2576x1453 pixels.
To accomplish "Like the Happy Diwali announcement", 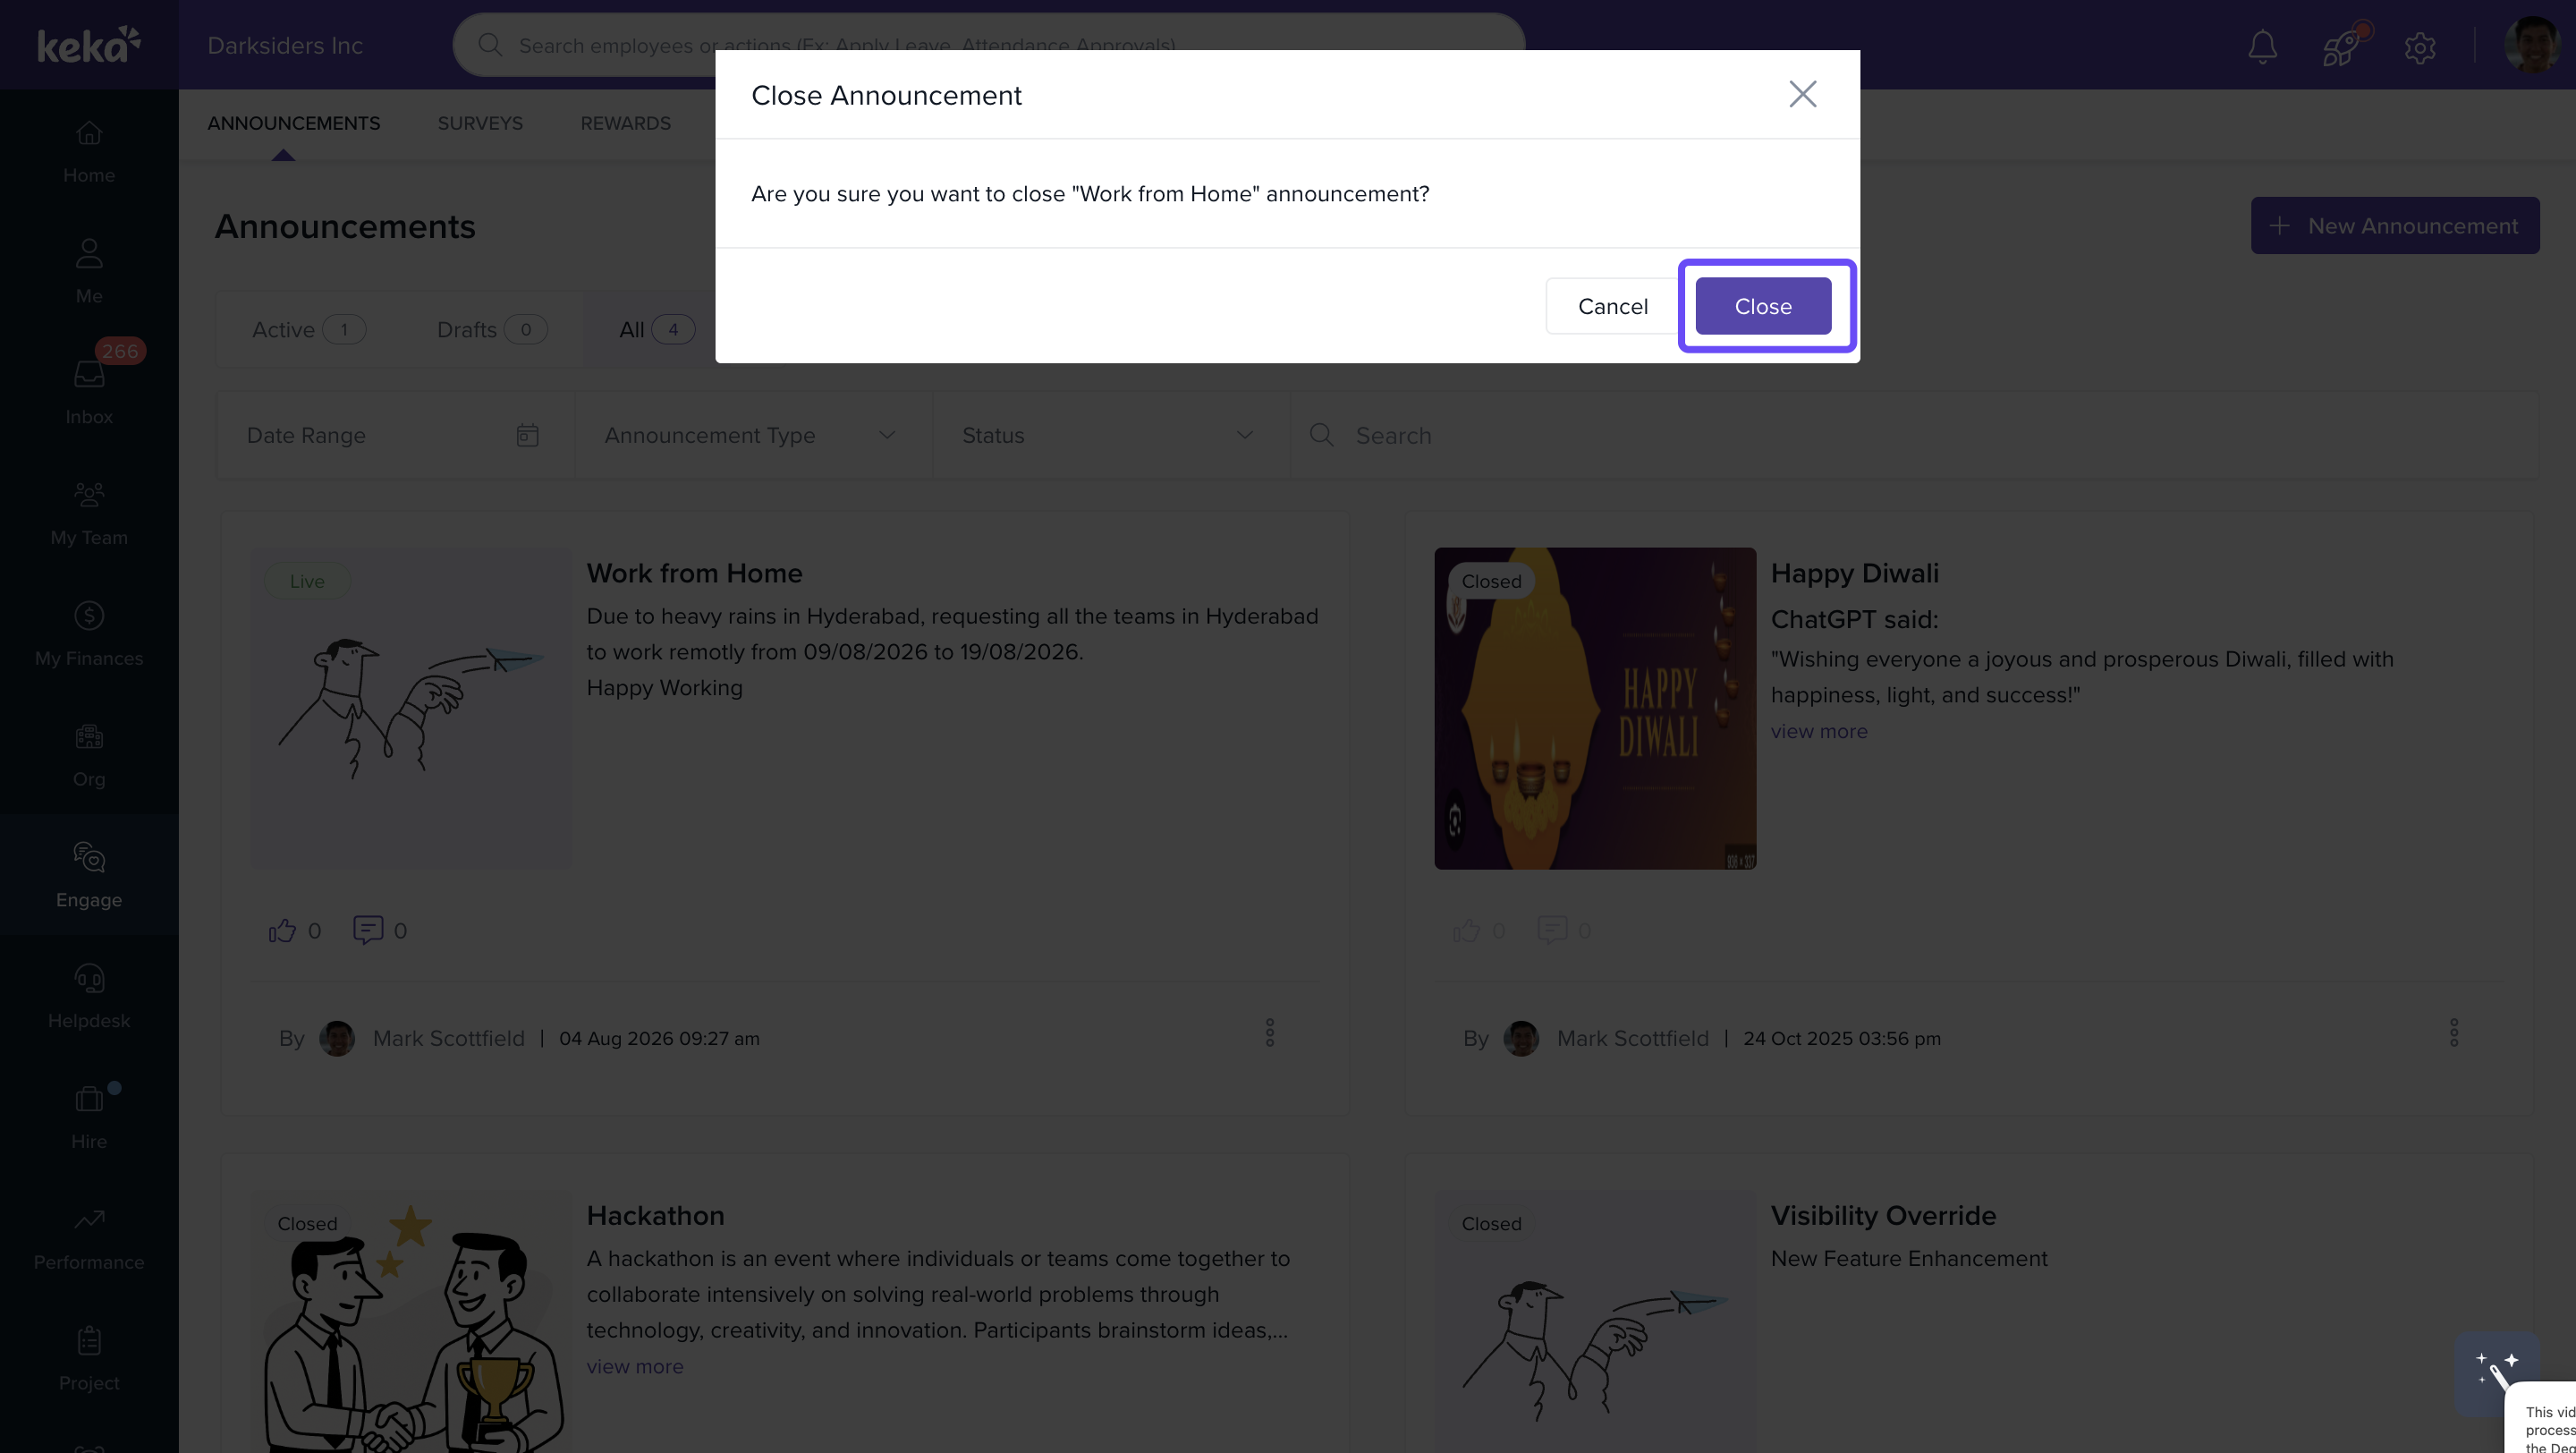I will [1466, 930].
